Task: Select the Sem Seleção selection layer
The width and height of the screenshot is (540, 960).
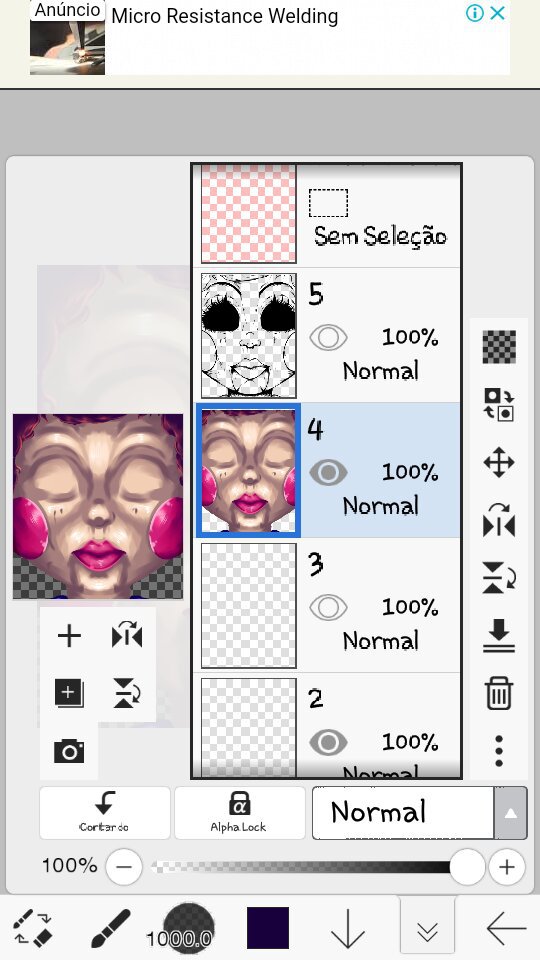Action: [x=328, y=216]
